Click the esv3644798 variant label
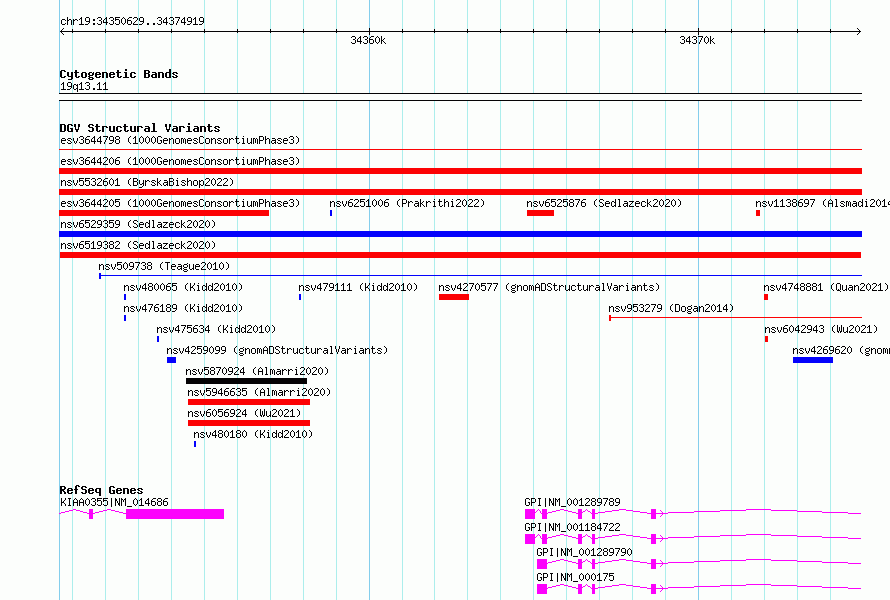Screen dimensions: 890x600 180,140
